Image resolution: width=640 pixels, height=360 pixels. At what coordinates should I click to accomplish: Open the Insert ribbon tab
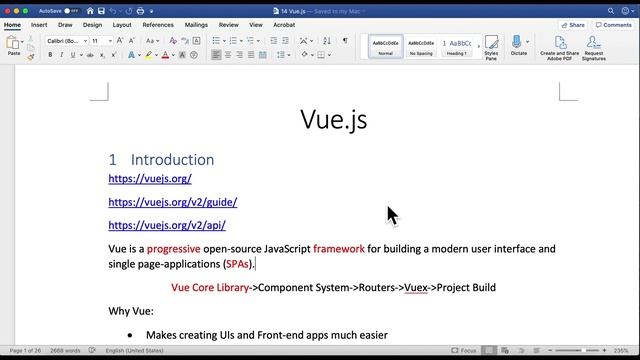tap(39, 25)
